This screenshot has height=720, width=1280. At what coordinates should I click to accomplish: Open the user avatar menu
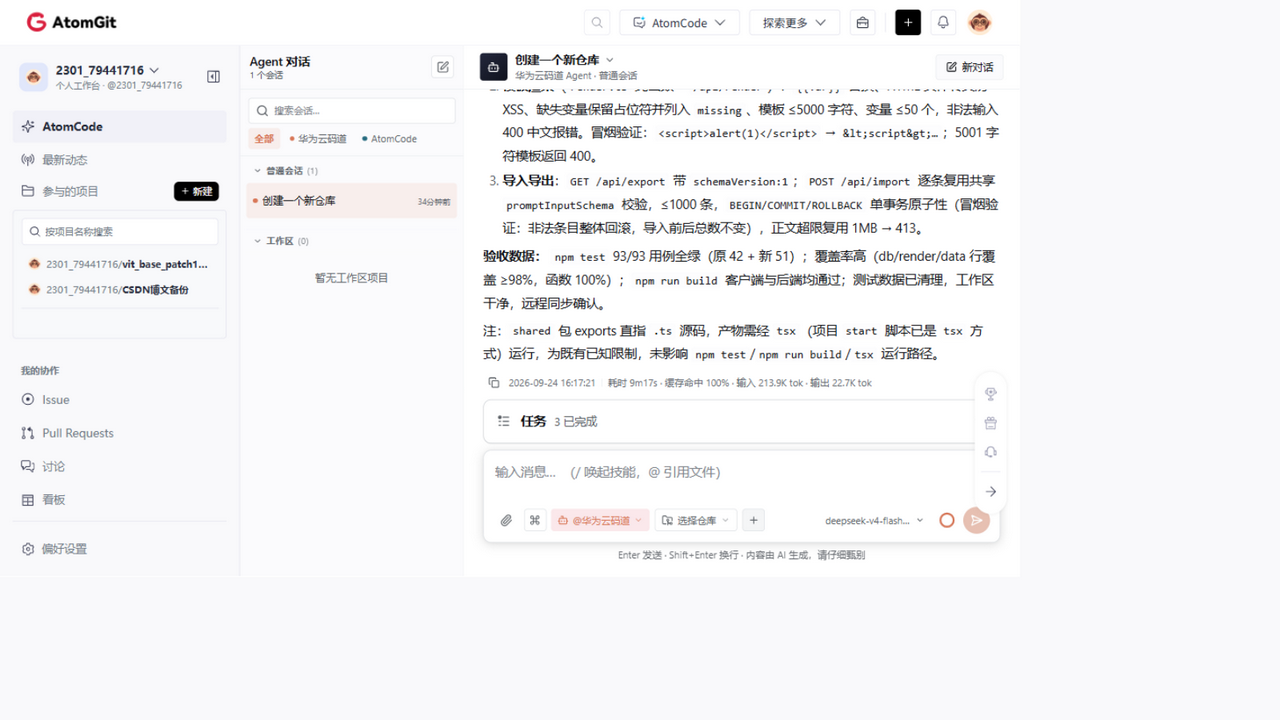(x=980, y=22)
